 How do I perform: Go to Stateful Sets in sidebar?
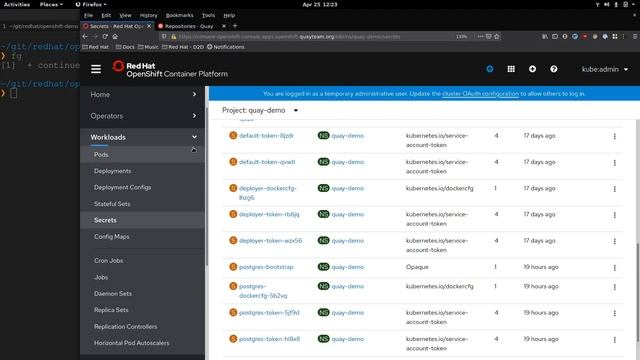click(112, 204)
